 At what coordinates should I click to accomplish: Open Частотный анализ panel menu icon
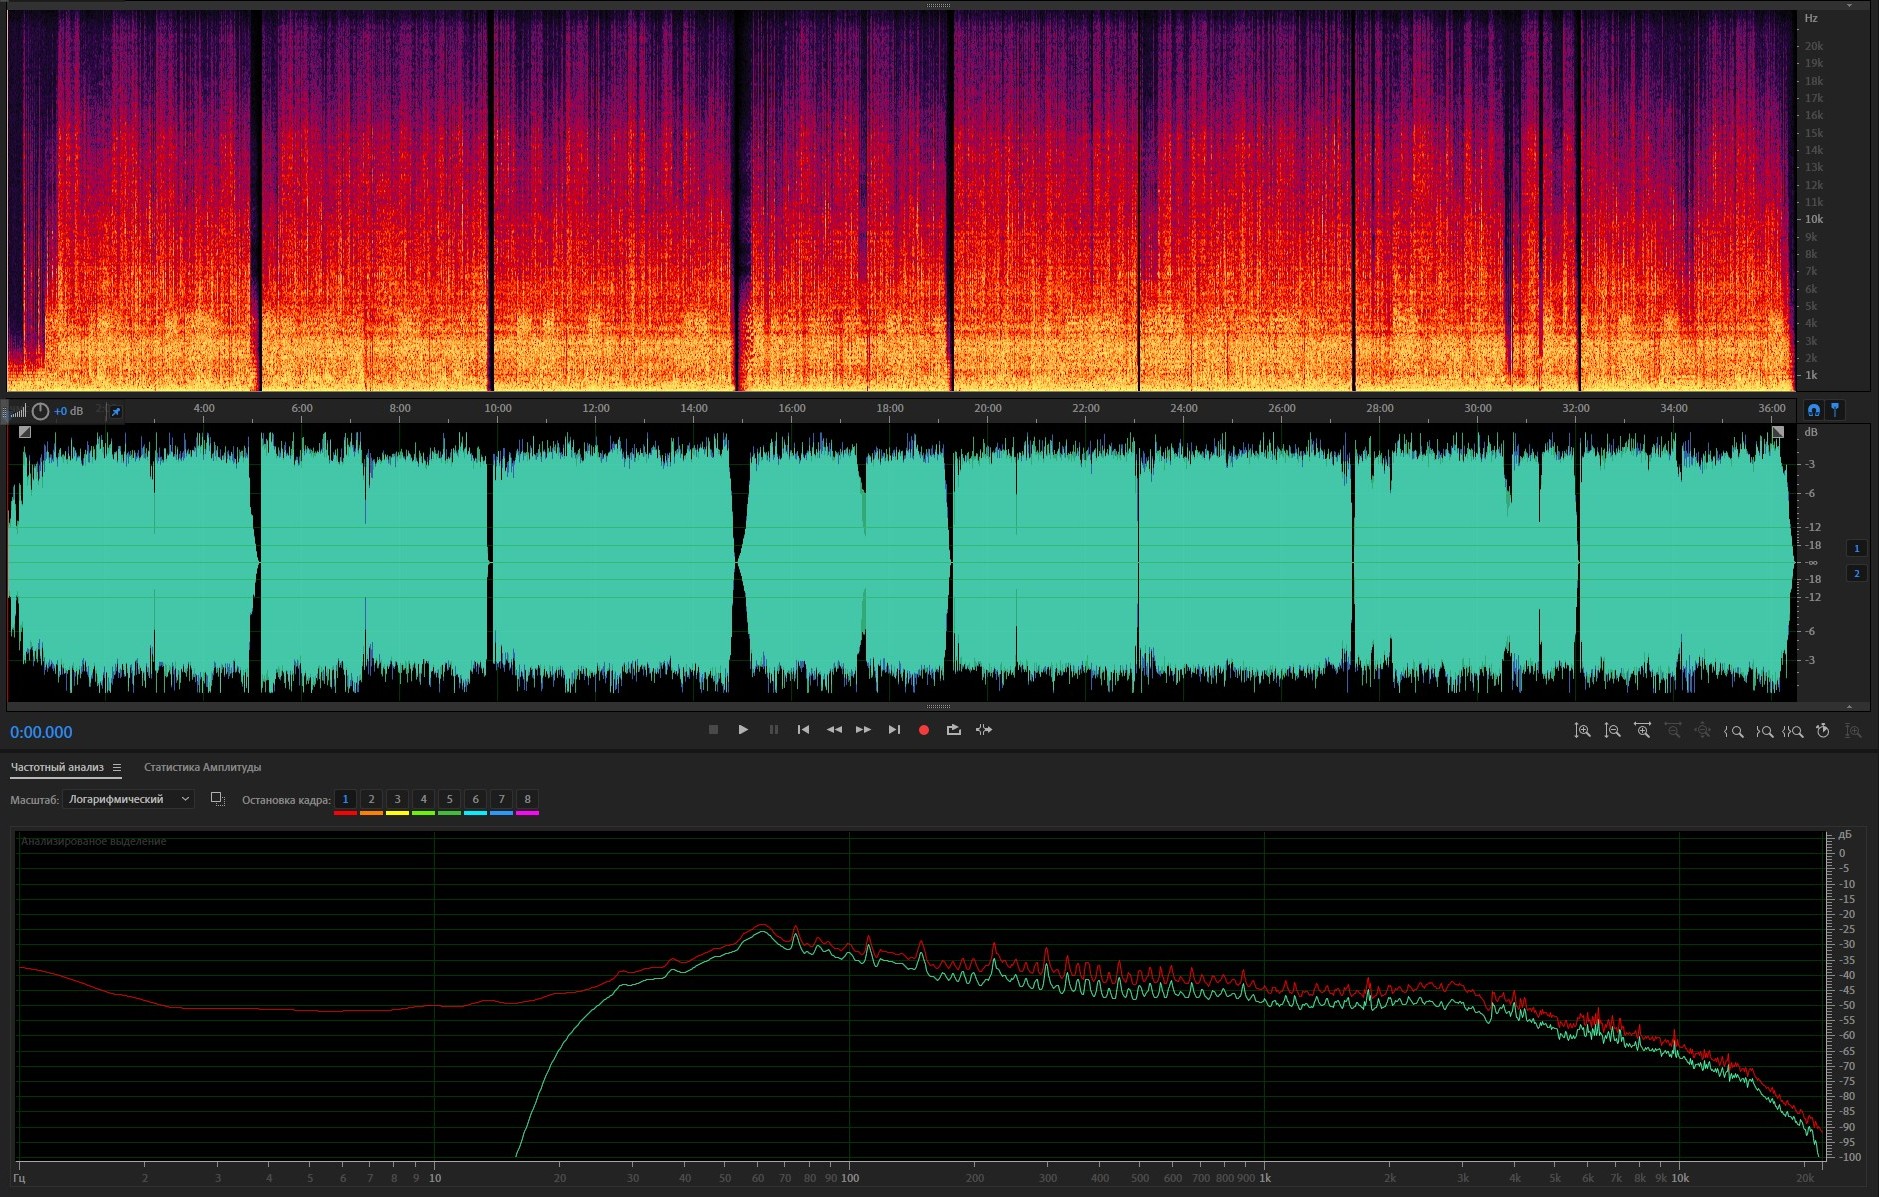pyautogui.click(x=117, y=767)
